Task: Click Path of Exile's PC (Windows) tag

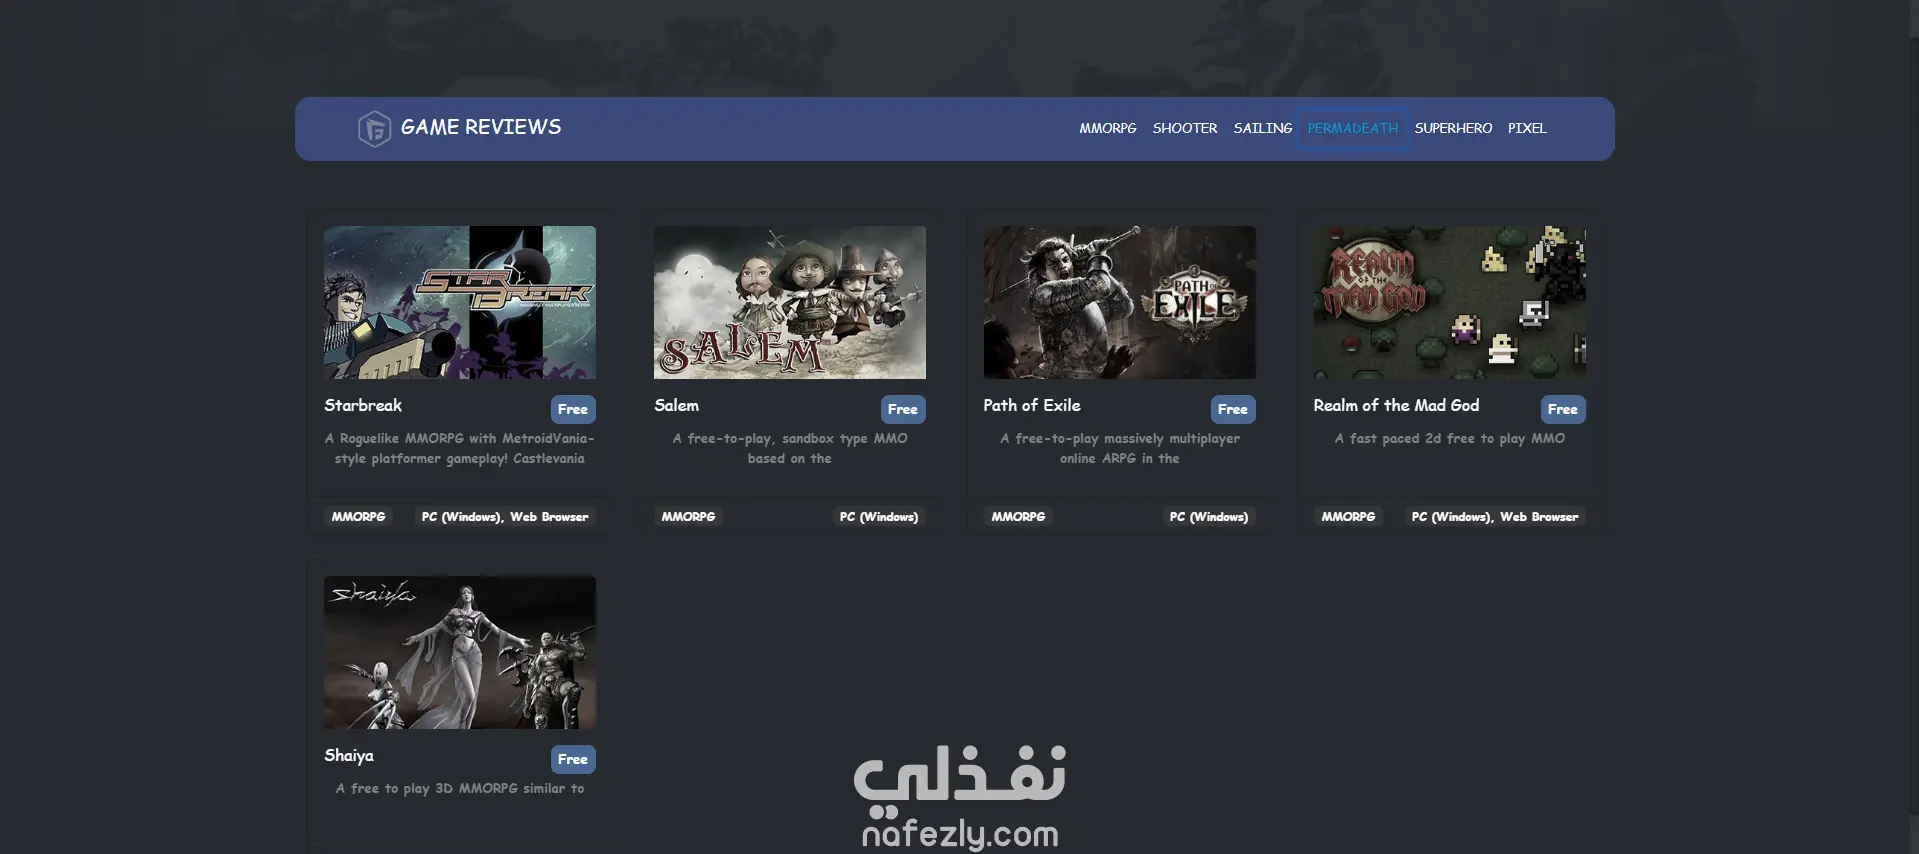Action: [1209, 517]
